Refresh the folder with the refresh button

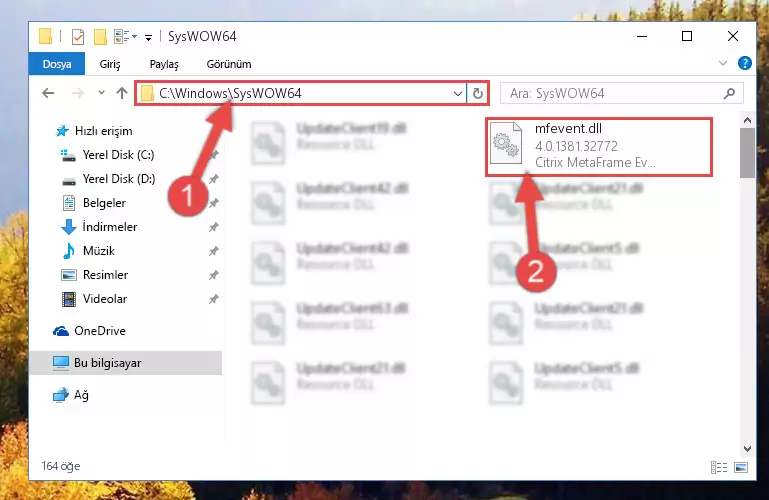pyautogui.click(x=478, y=93)
